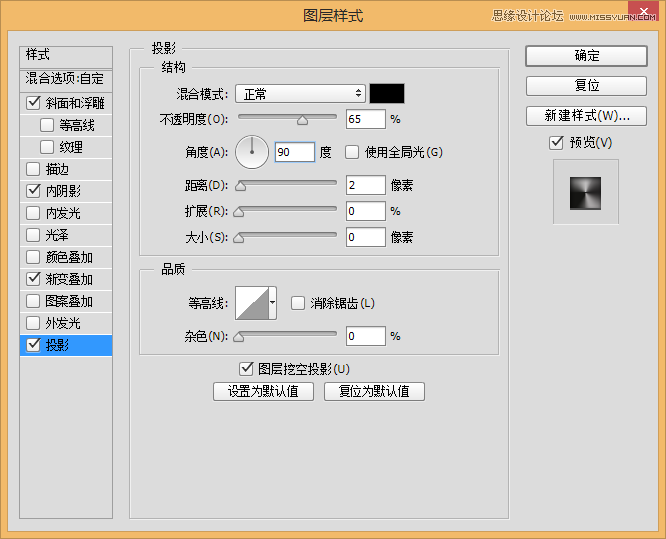Enable 使用全局光 checkbox
The image size is (666, 539).
[352, 152]
